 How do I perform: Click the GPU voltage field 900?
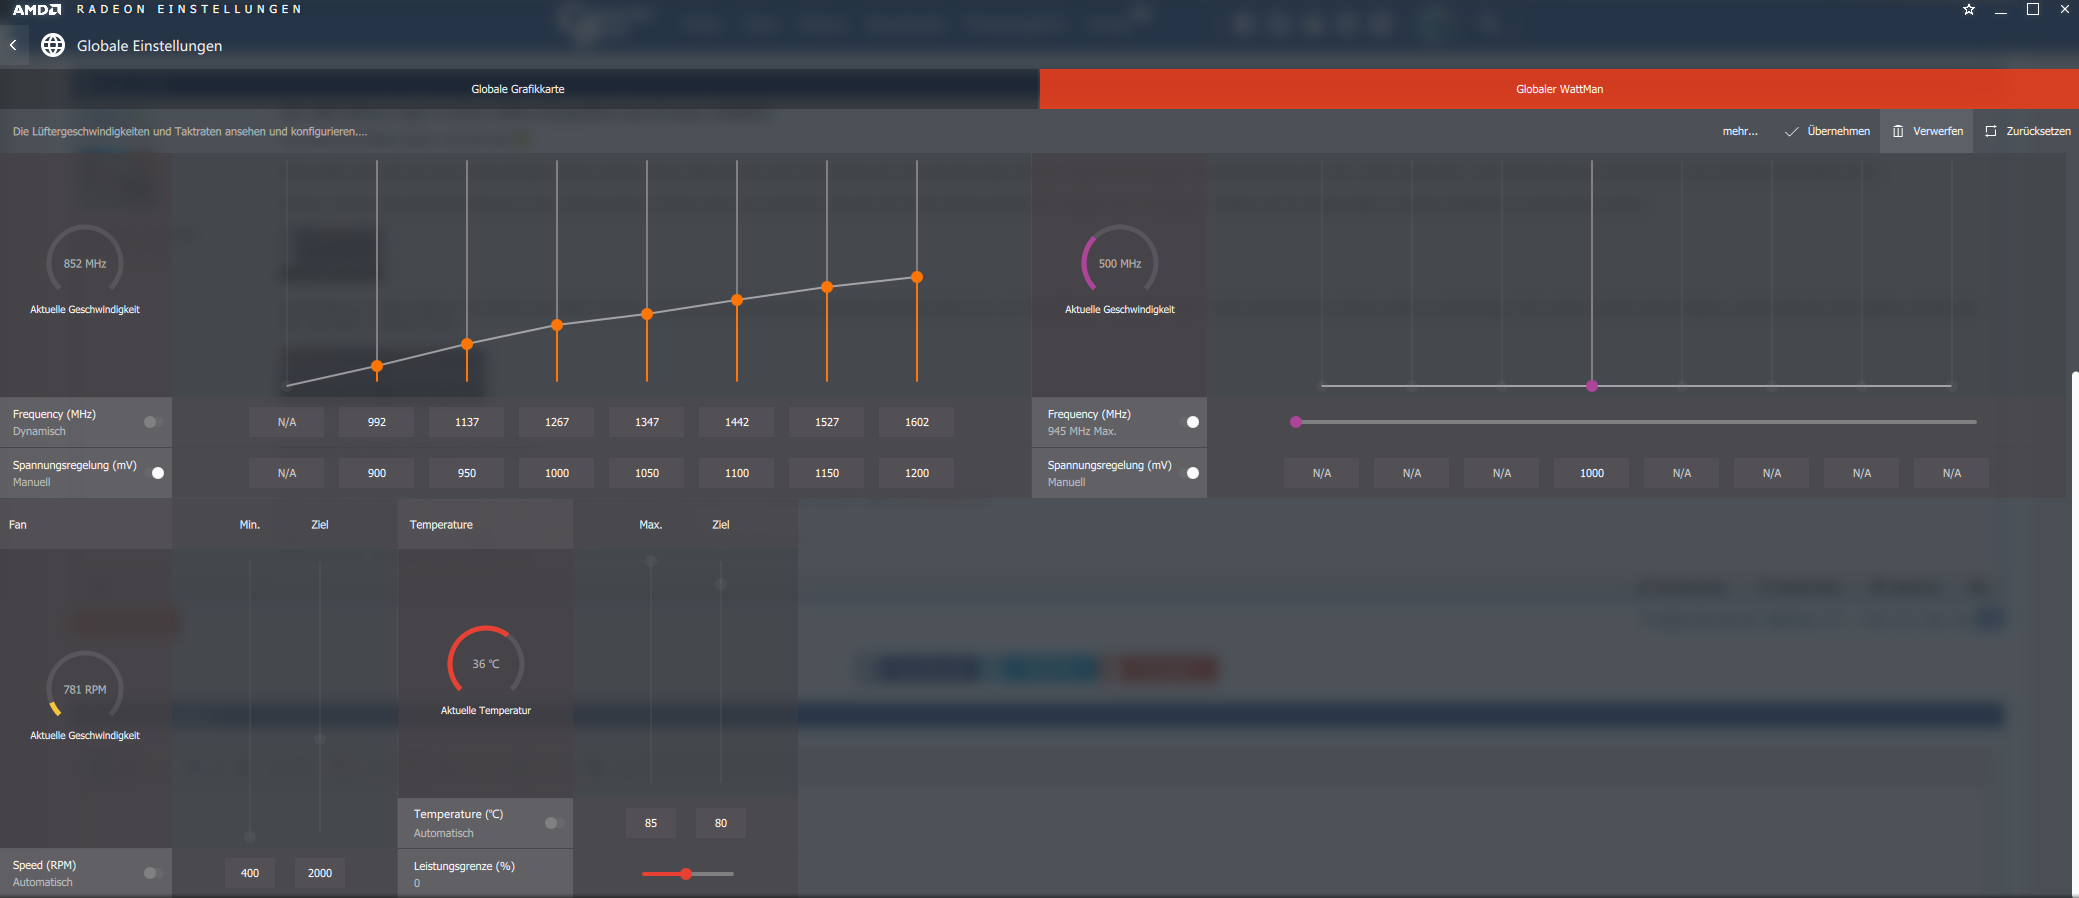click(x=377, y=473)
